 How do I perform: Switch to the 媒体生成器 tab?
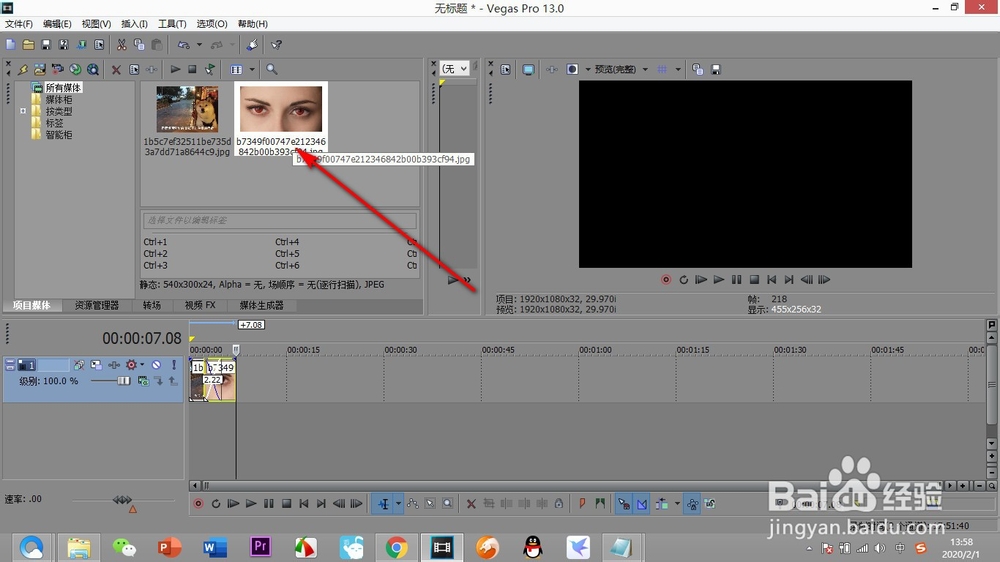point(261,306)
